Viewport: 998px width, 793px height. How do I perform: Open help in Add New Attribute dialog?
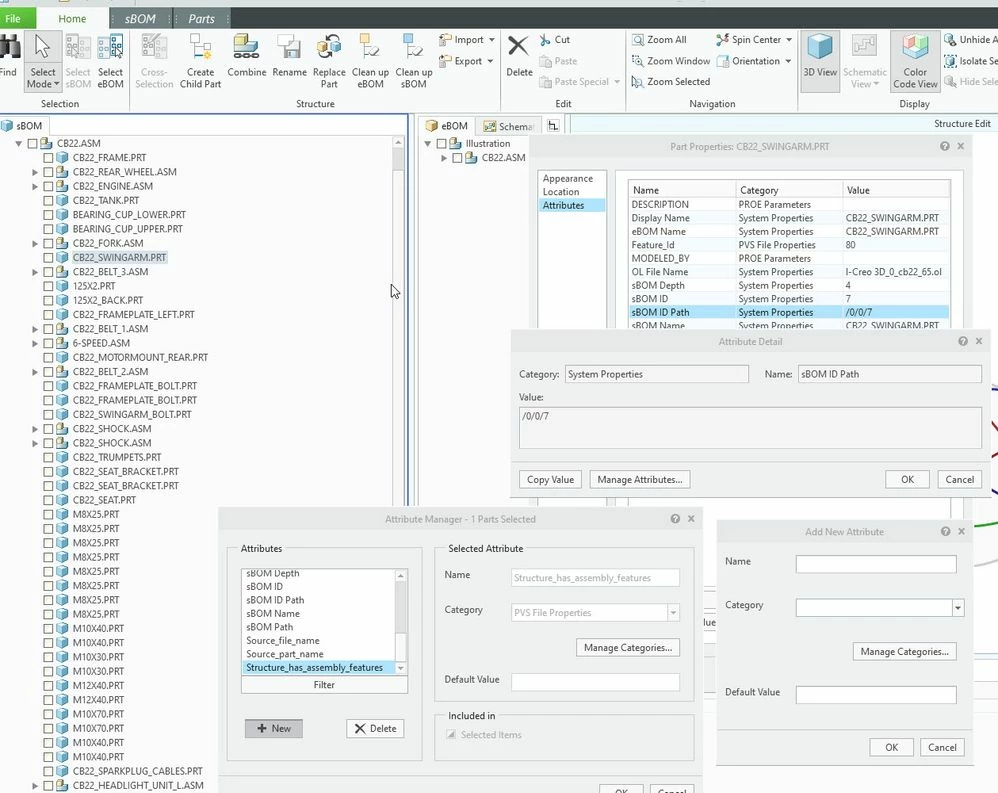[946, 531]
